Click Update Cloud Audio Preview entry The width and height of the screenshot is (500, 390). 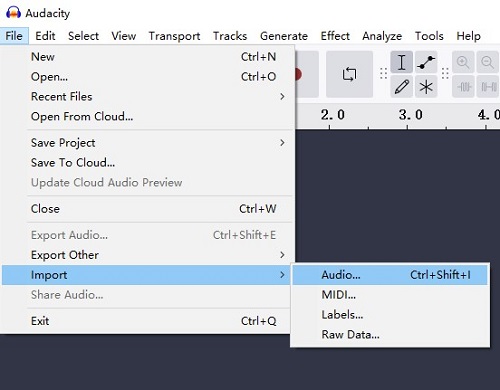point(148,183)
